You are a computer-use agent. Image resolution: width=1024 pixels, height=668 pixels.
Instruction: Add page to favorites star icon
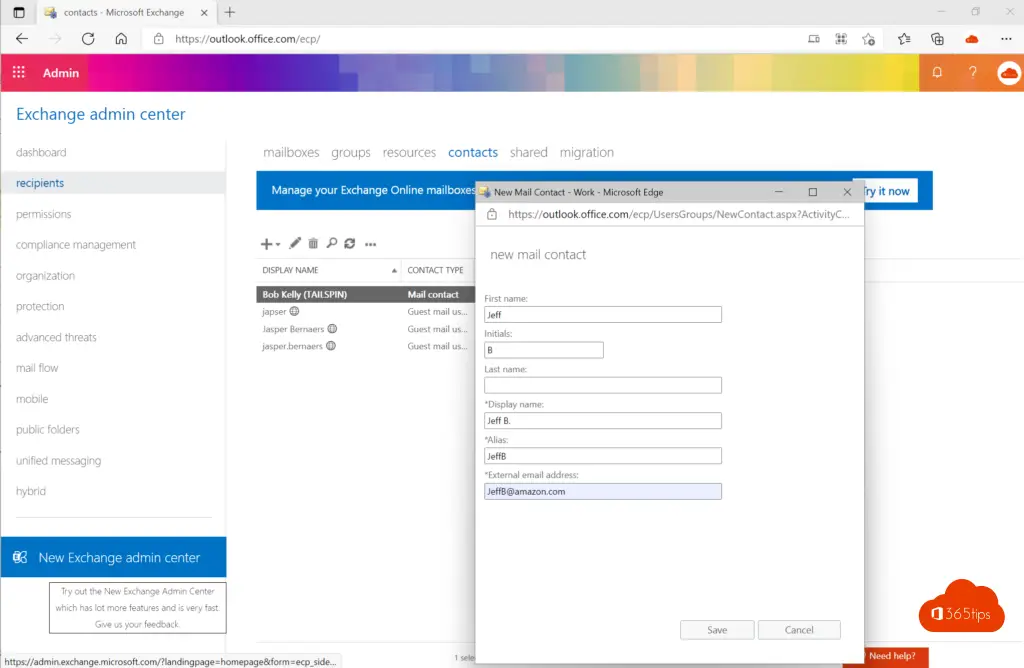(869, 39)
